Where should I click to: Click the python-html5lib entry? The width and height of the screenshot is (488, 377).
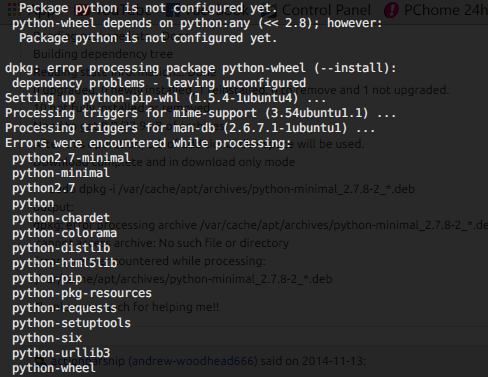click(x=65, y=263)
